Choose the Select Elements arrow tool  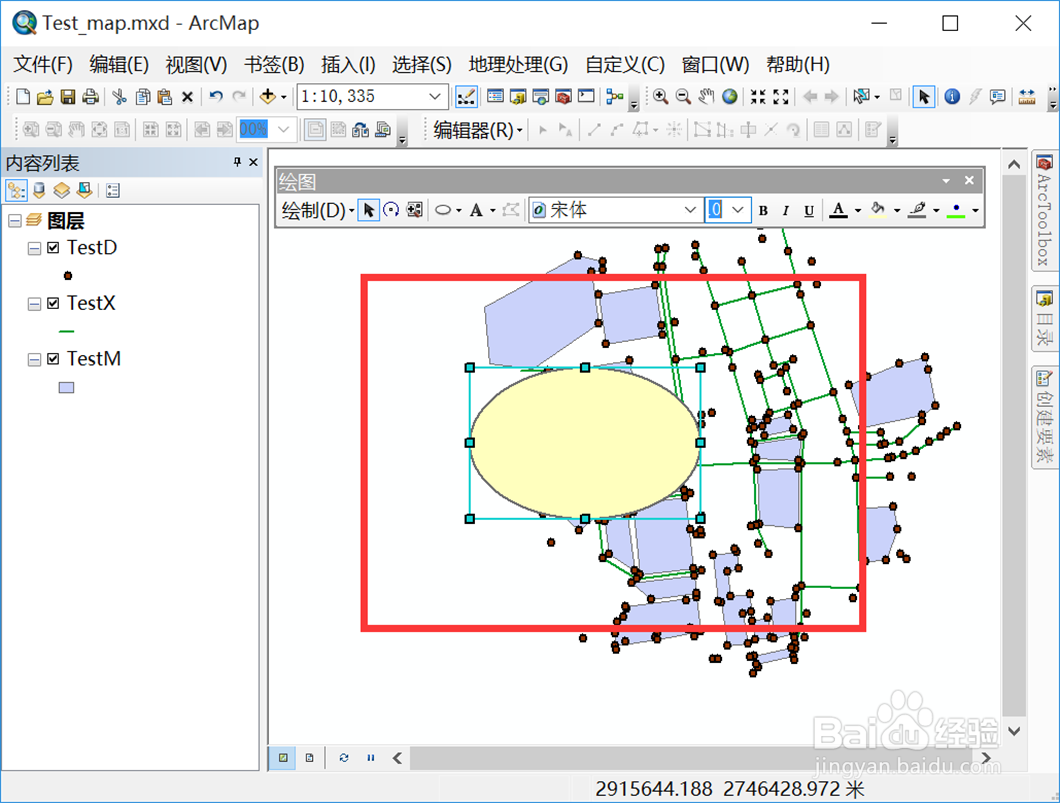tap(923, 97)
